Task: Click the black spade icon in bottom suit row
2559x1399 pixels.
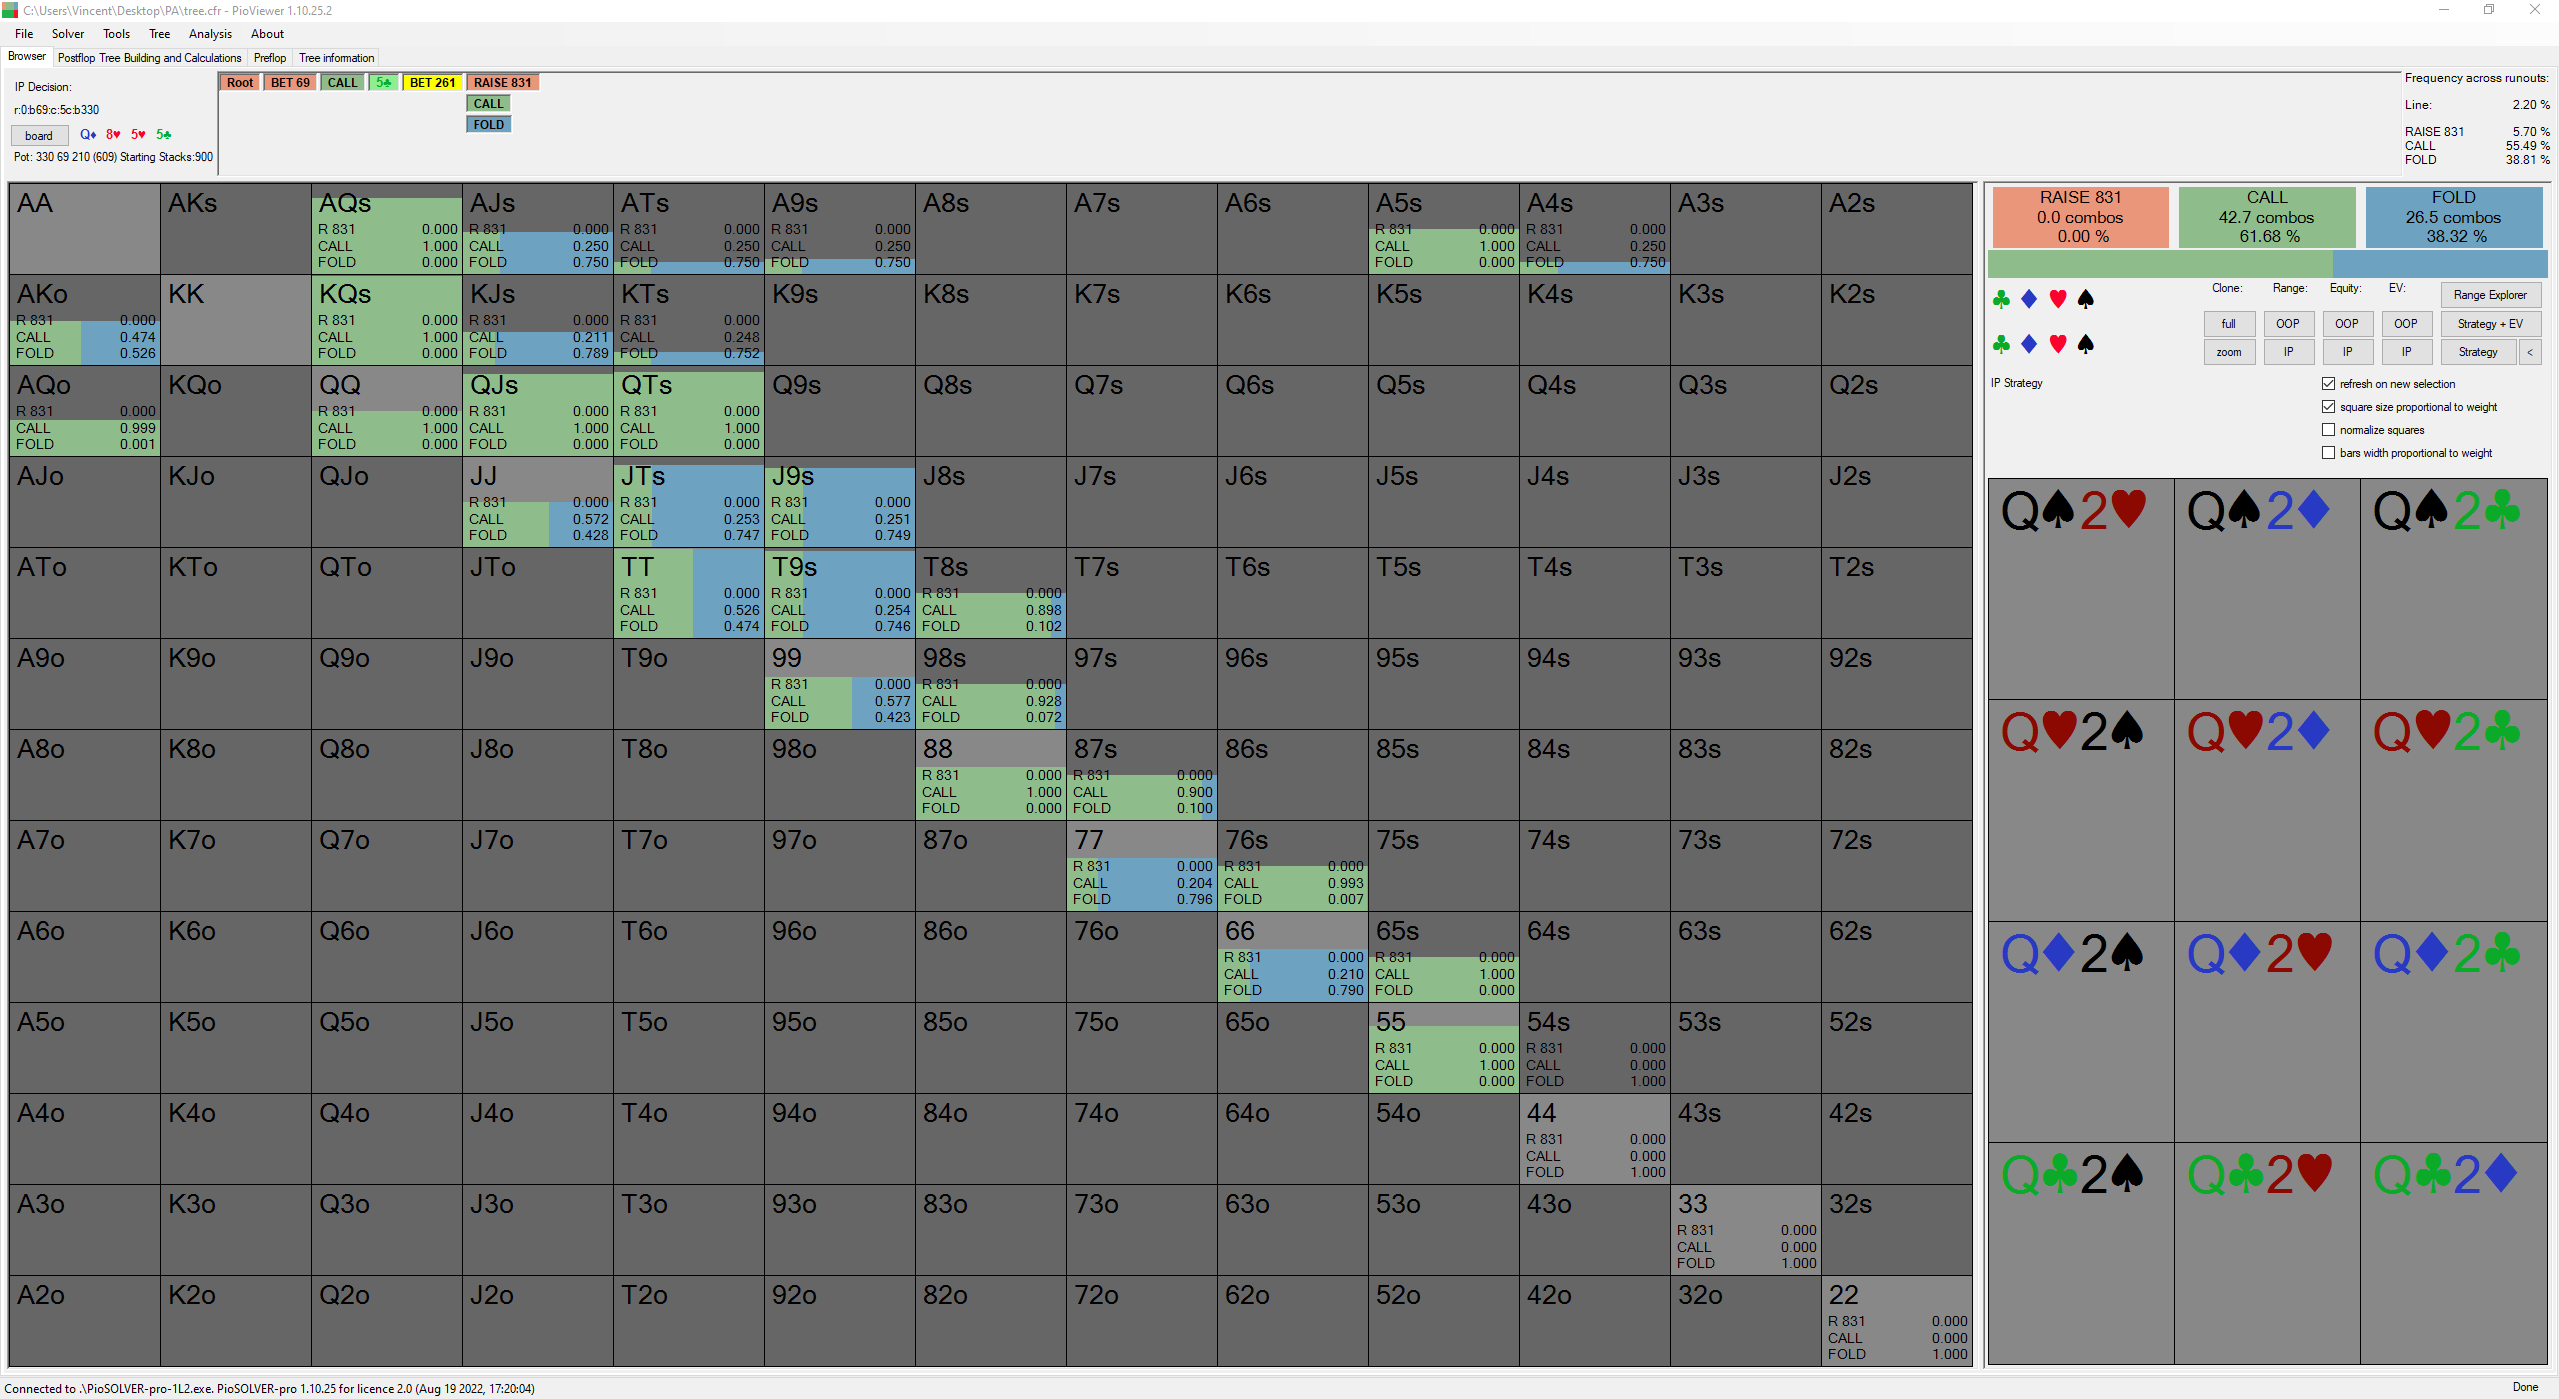Action: point(2086,345)
